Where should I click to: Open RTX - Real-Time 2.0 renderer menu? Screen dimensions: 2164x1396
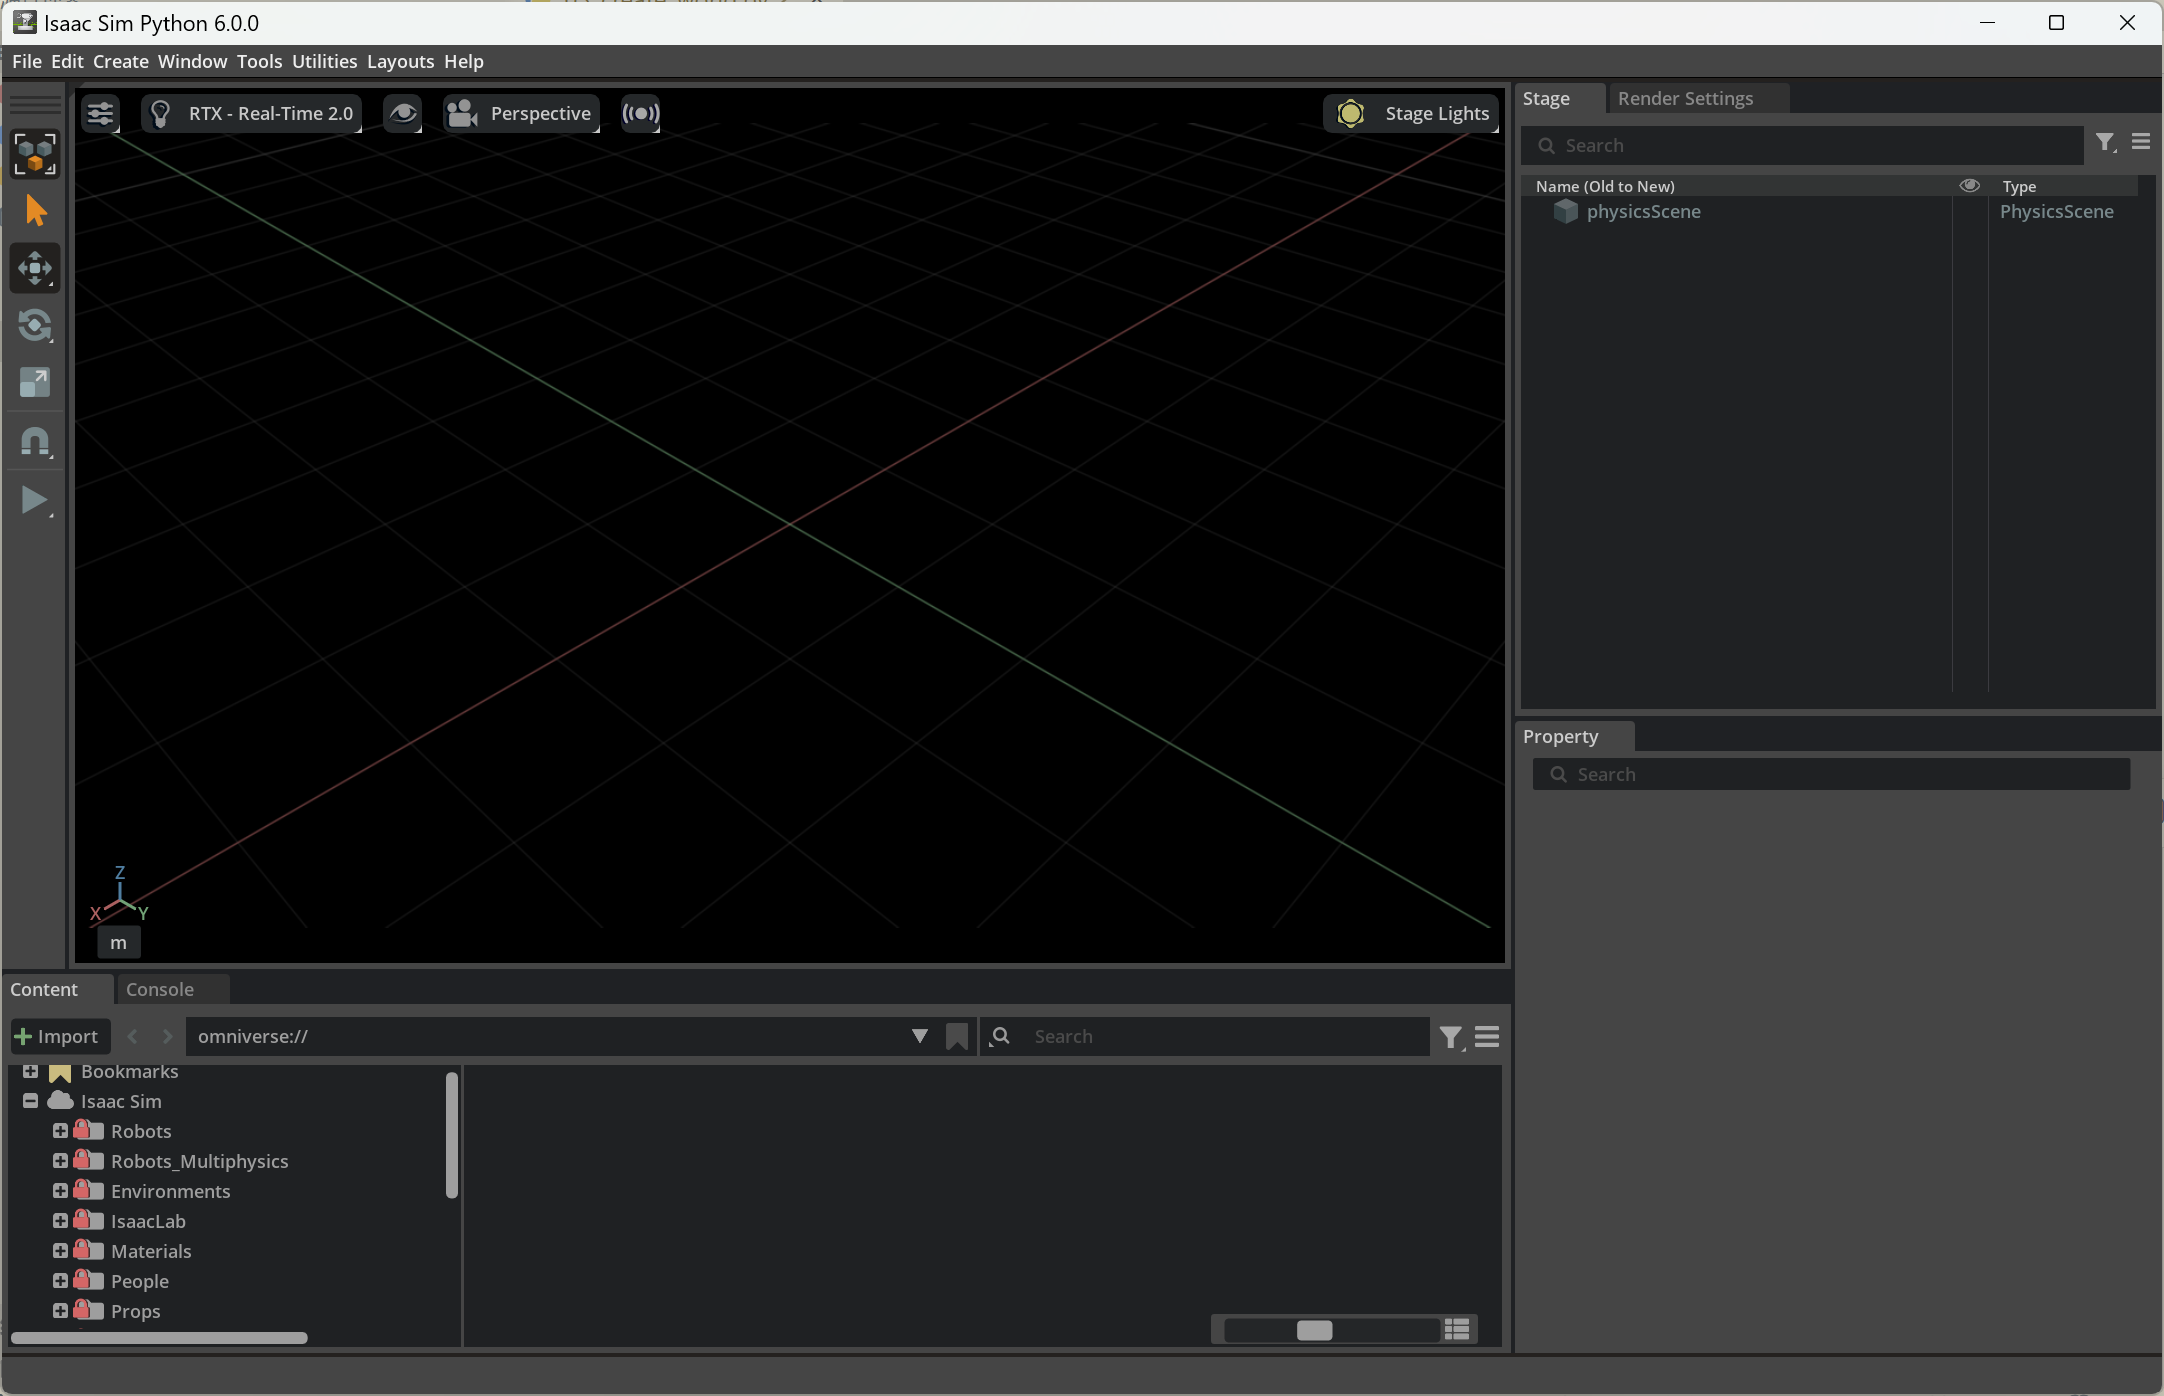(x=252, y=113)
